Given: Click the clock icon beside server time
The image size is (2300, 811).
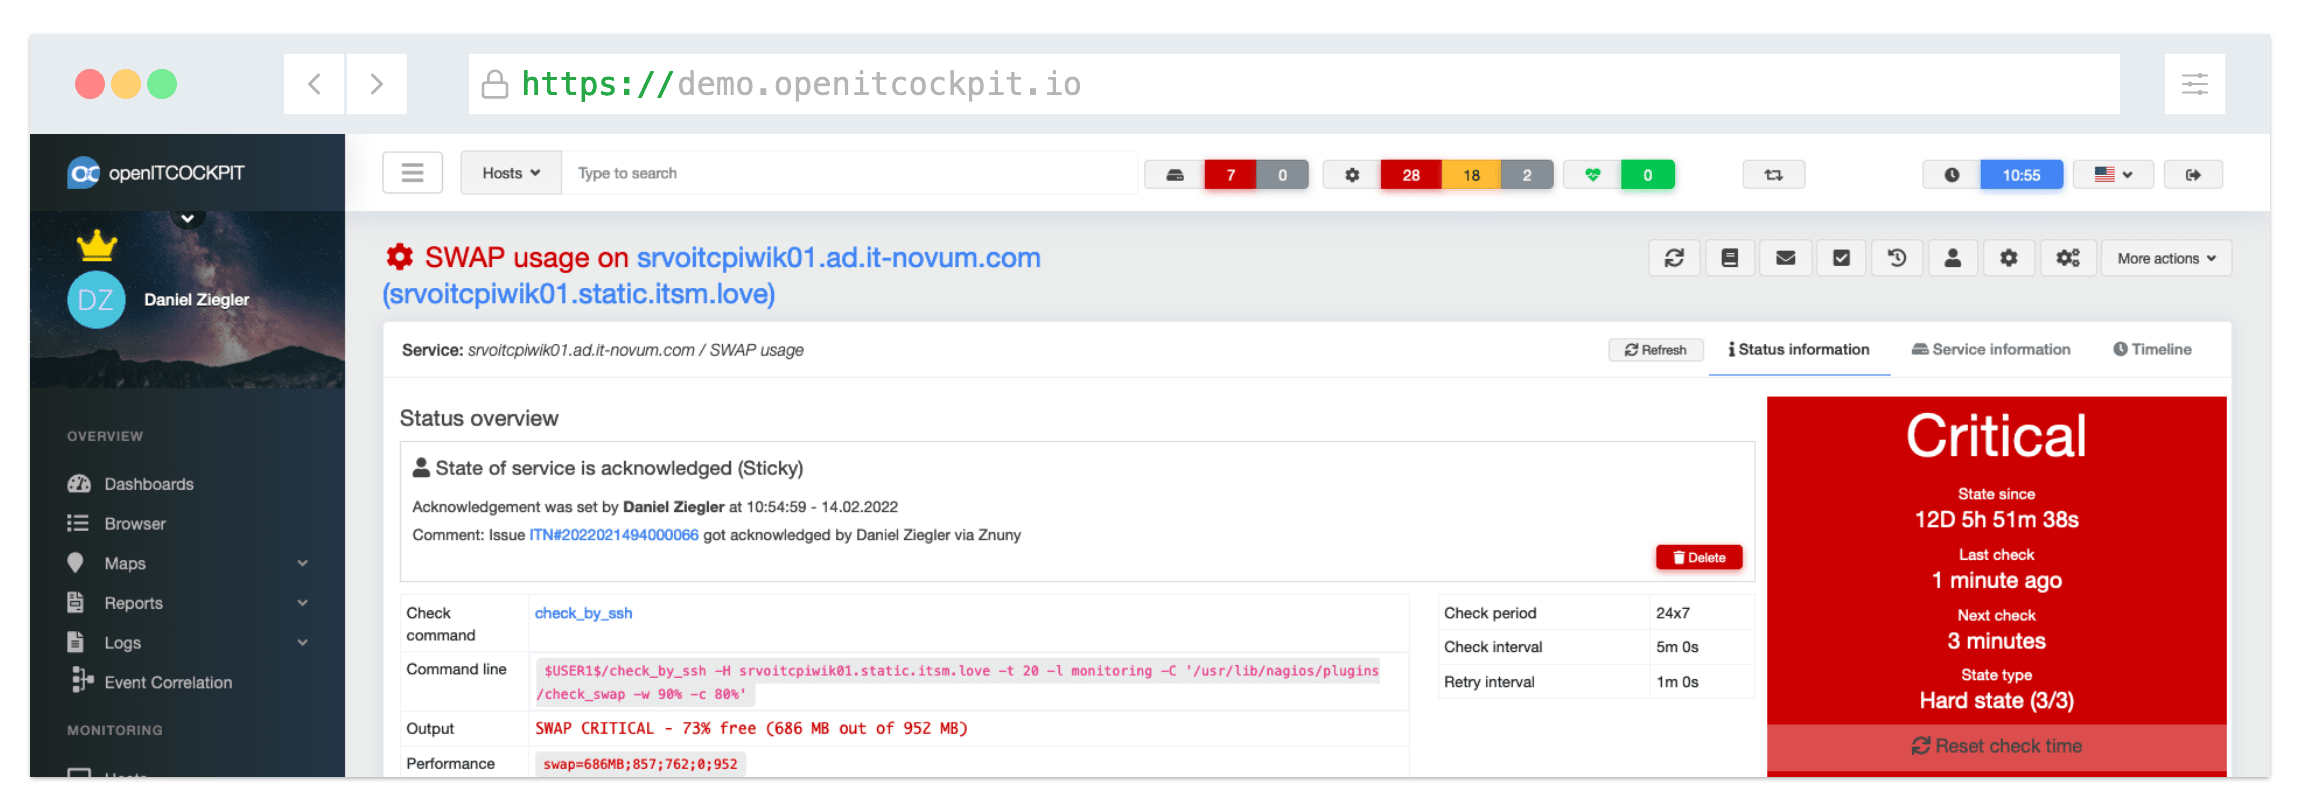Looking at the screenshot, I should pyautogui.click(x=1951, y=175).
